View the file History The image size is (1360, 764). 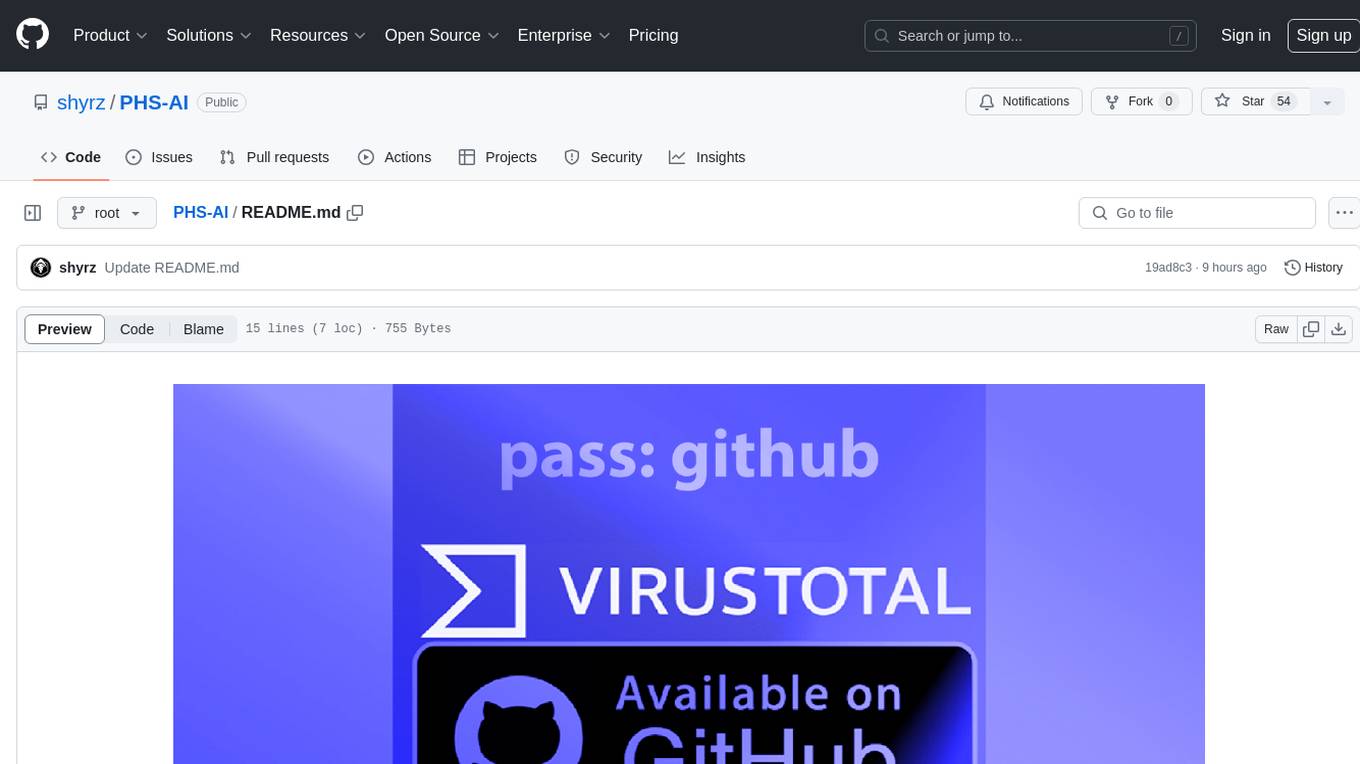click(x=1313, y=268)
